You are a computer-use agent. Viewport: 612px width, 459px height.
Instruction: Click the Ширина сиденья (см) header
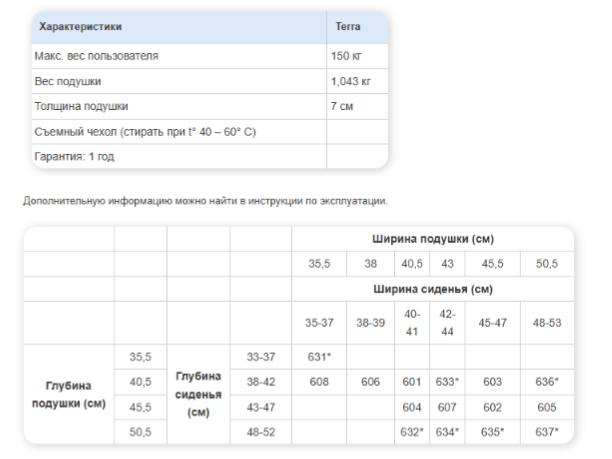432,290
